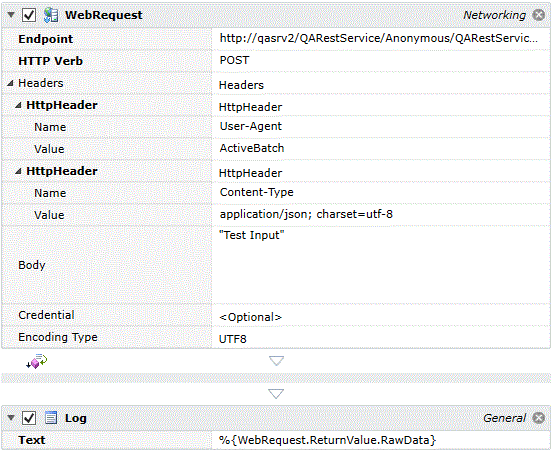
Task: Collapse the Log step panel
Action: pyautogui.click(x=11, y=418)
